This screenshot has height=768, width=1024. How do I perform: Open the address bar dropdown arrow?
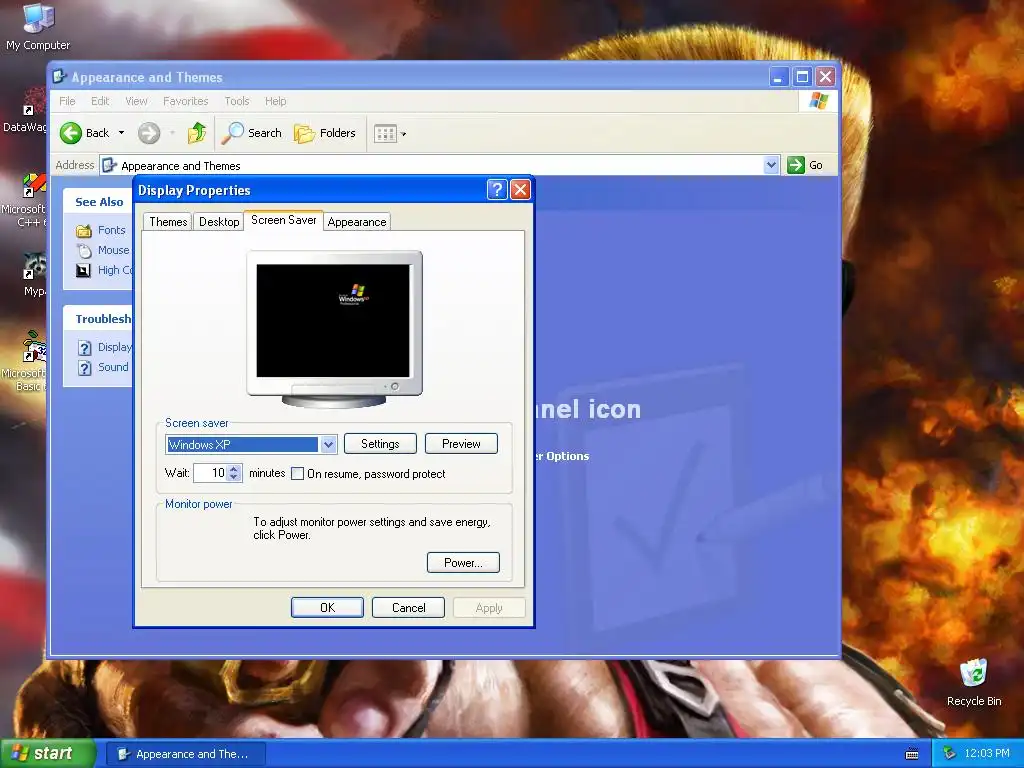pyautogui.click(x=771, y=165)
